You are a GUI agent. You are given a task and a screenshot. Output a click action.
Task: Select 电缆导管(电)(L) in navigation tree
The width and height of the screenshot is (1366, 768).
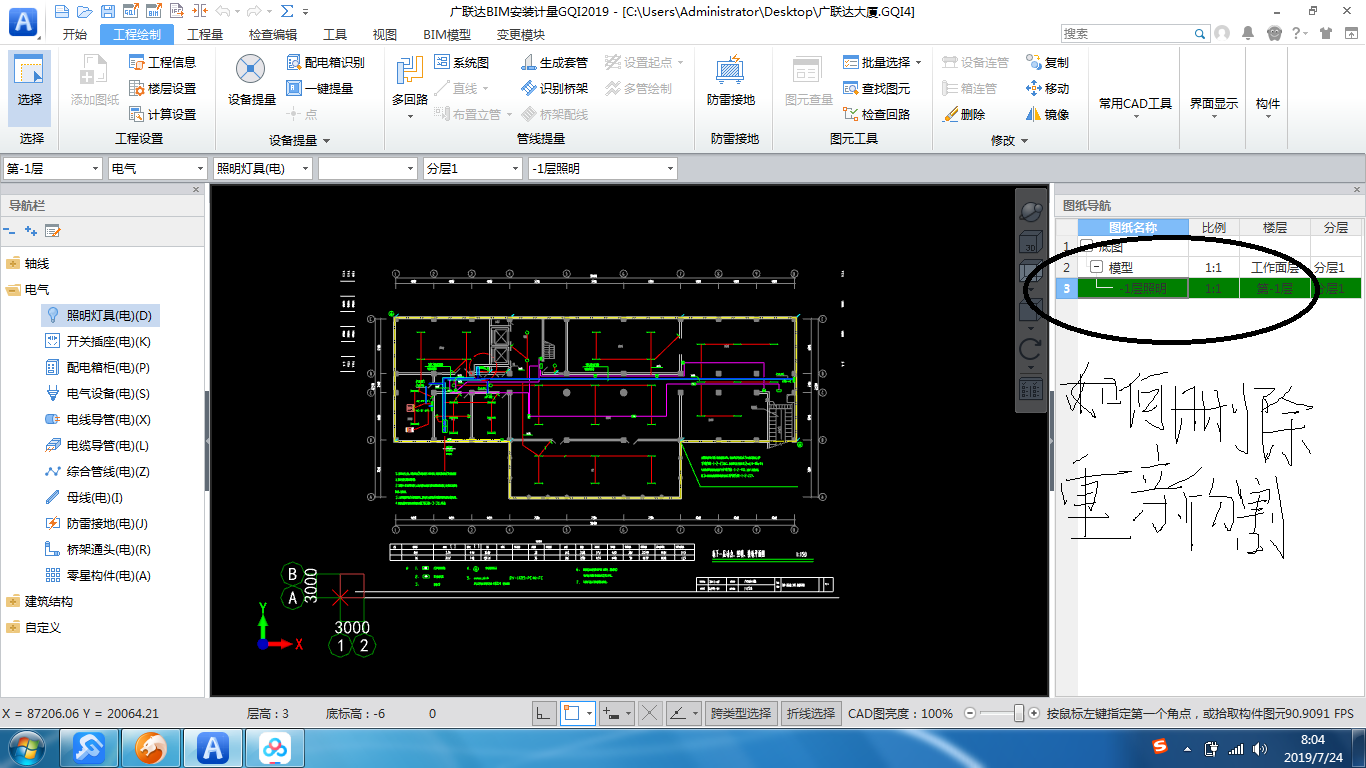[108, 445]
